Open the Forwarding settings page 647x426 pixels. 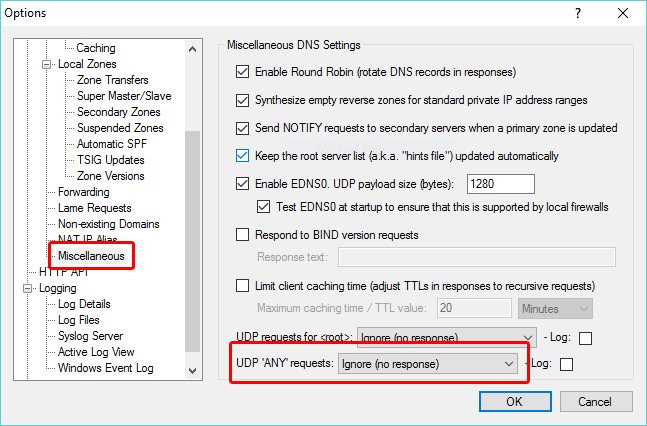(83, 192)
